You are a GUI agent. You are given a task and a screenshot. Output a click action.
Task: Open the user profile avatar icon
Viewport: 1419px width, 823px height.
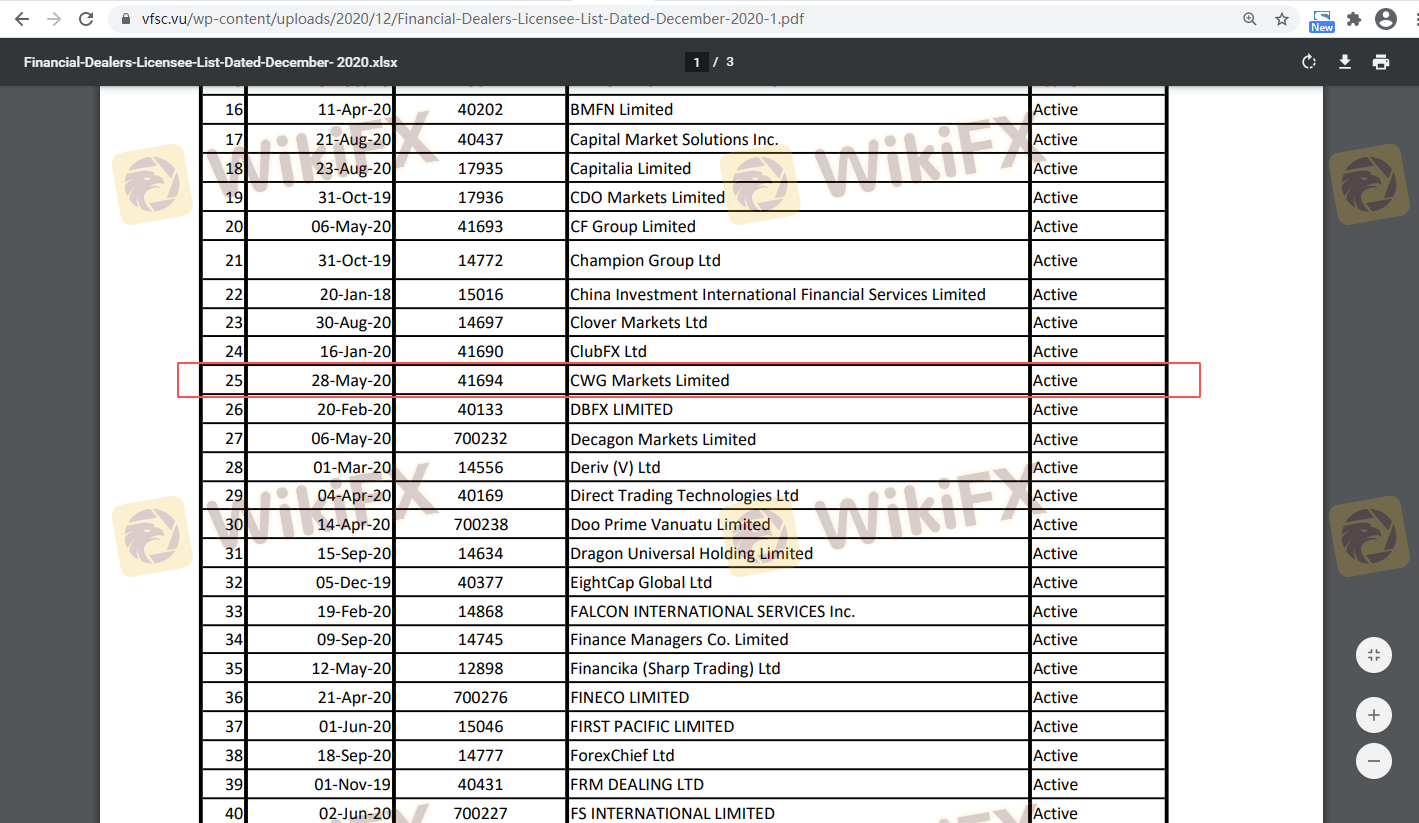[x=1385, y=19]
